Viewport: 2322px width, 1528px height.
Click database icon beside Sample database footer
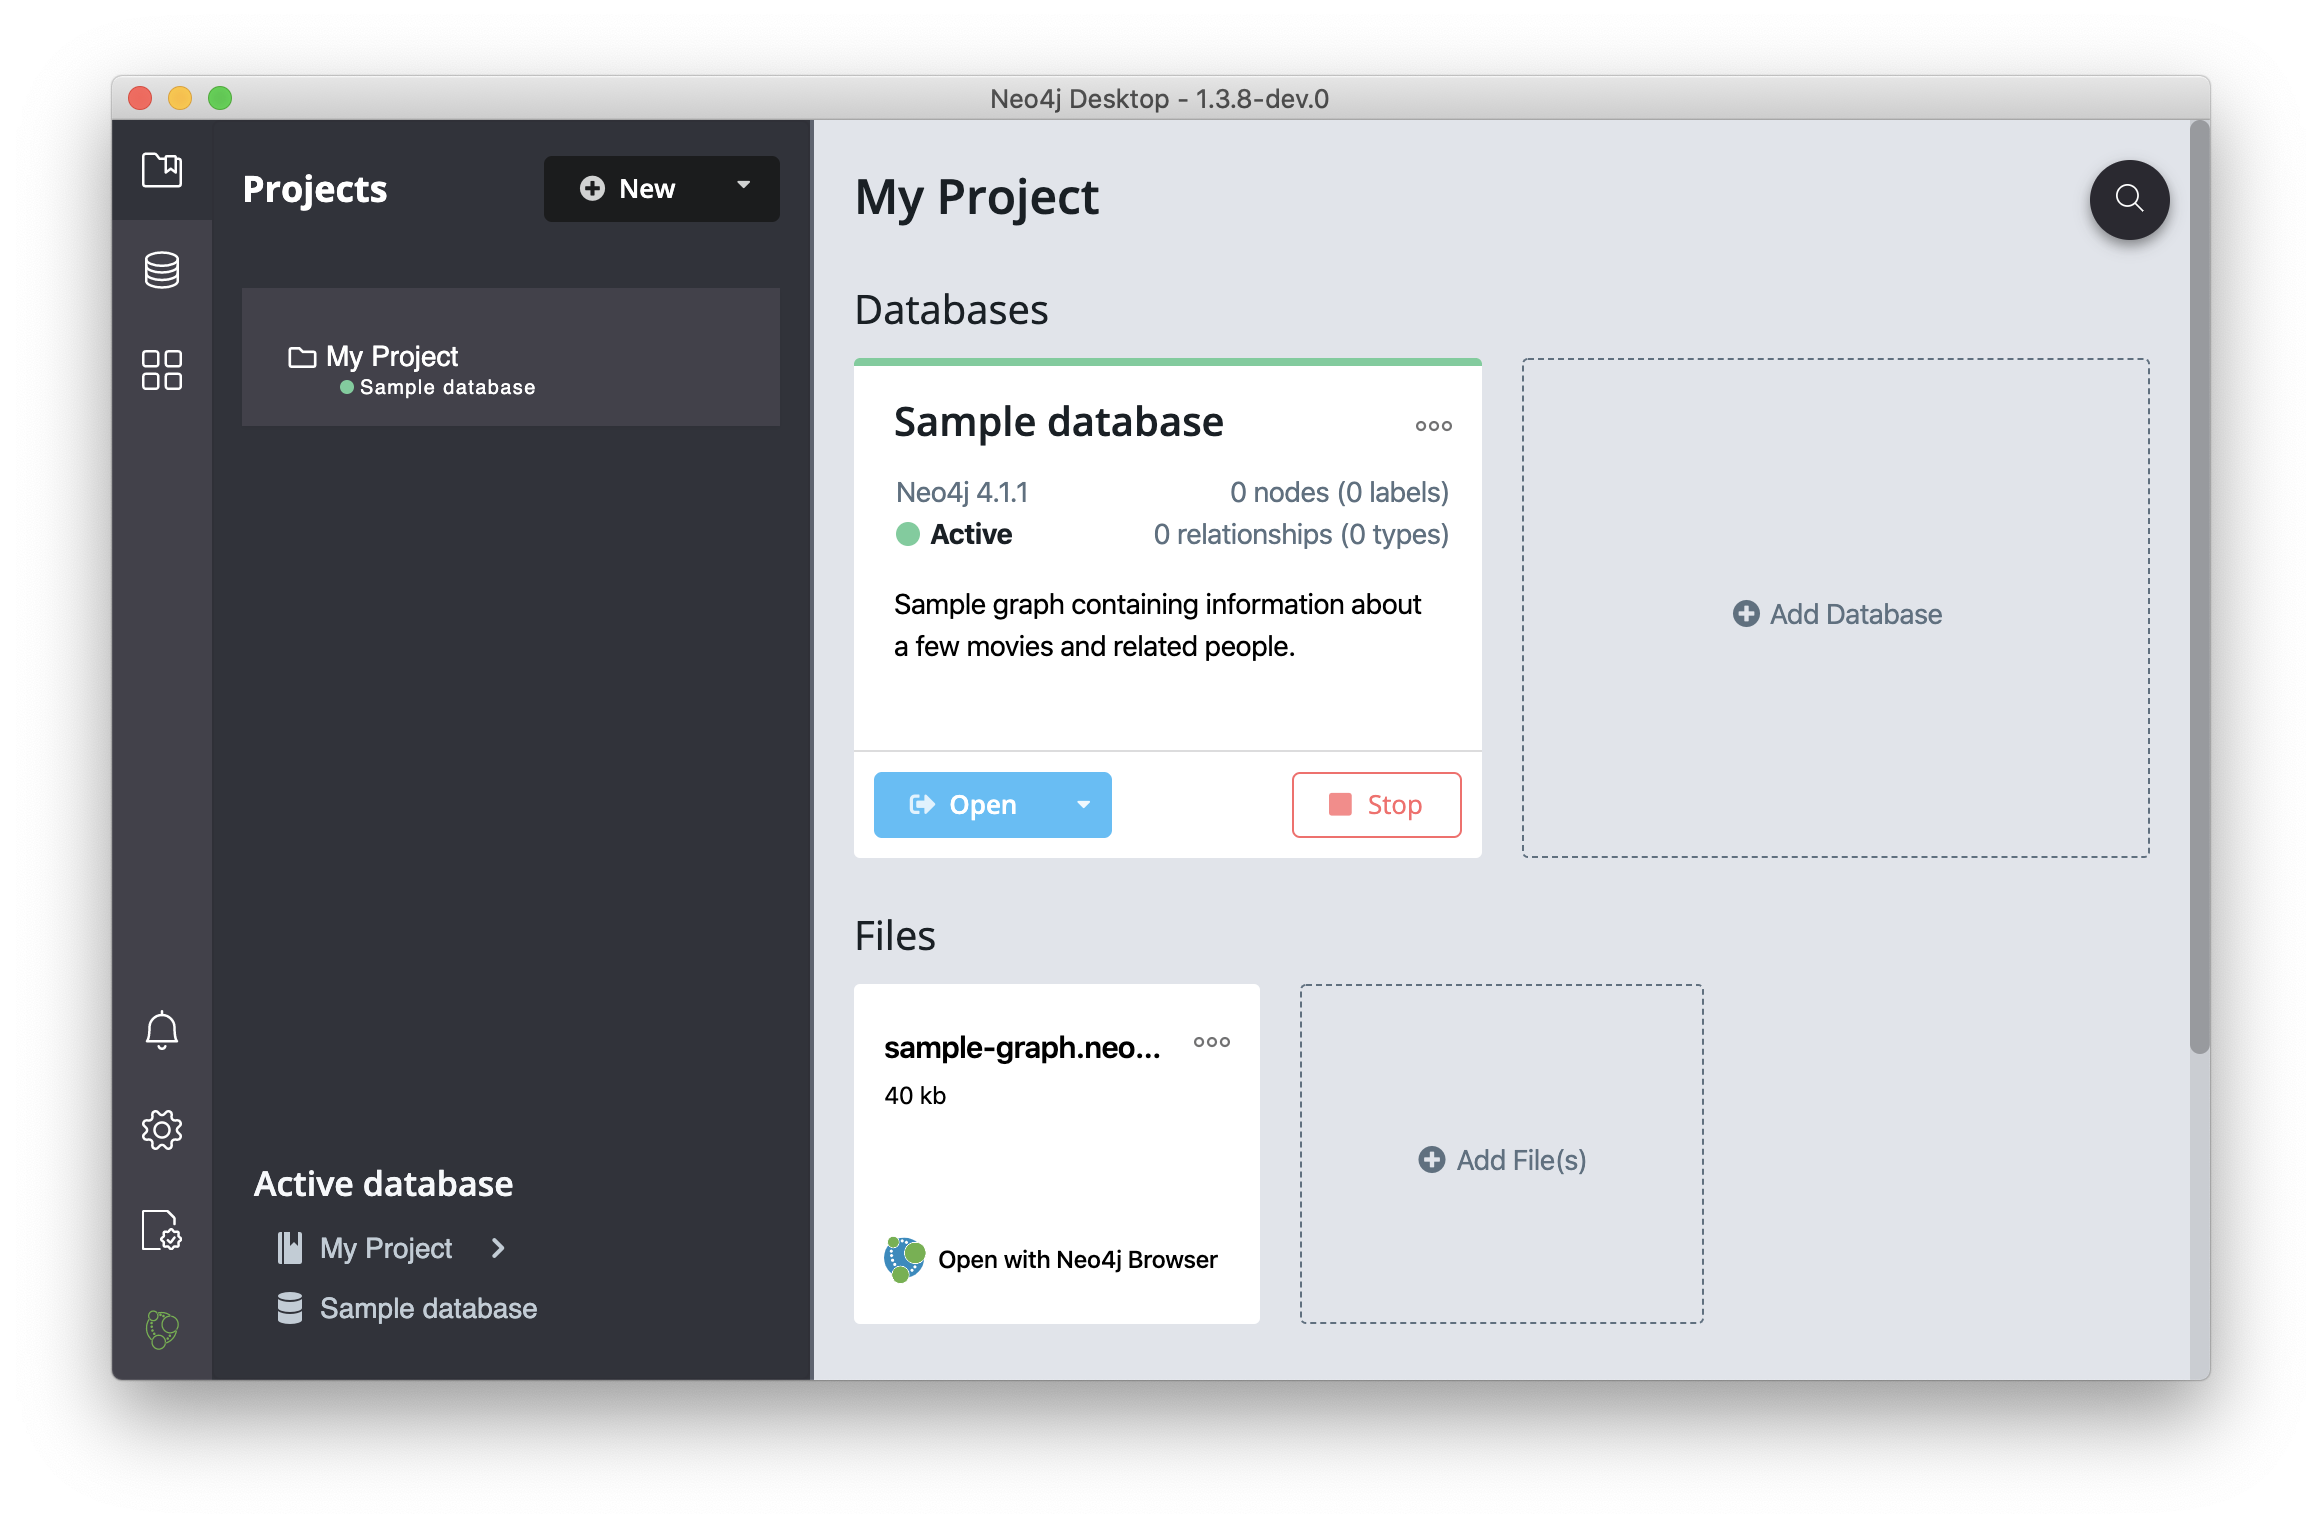[x=290, y=1308]
